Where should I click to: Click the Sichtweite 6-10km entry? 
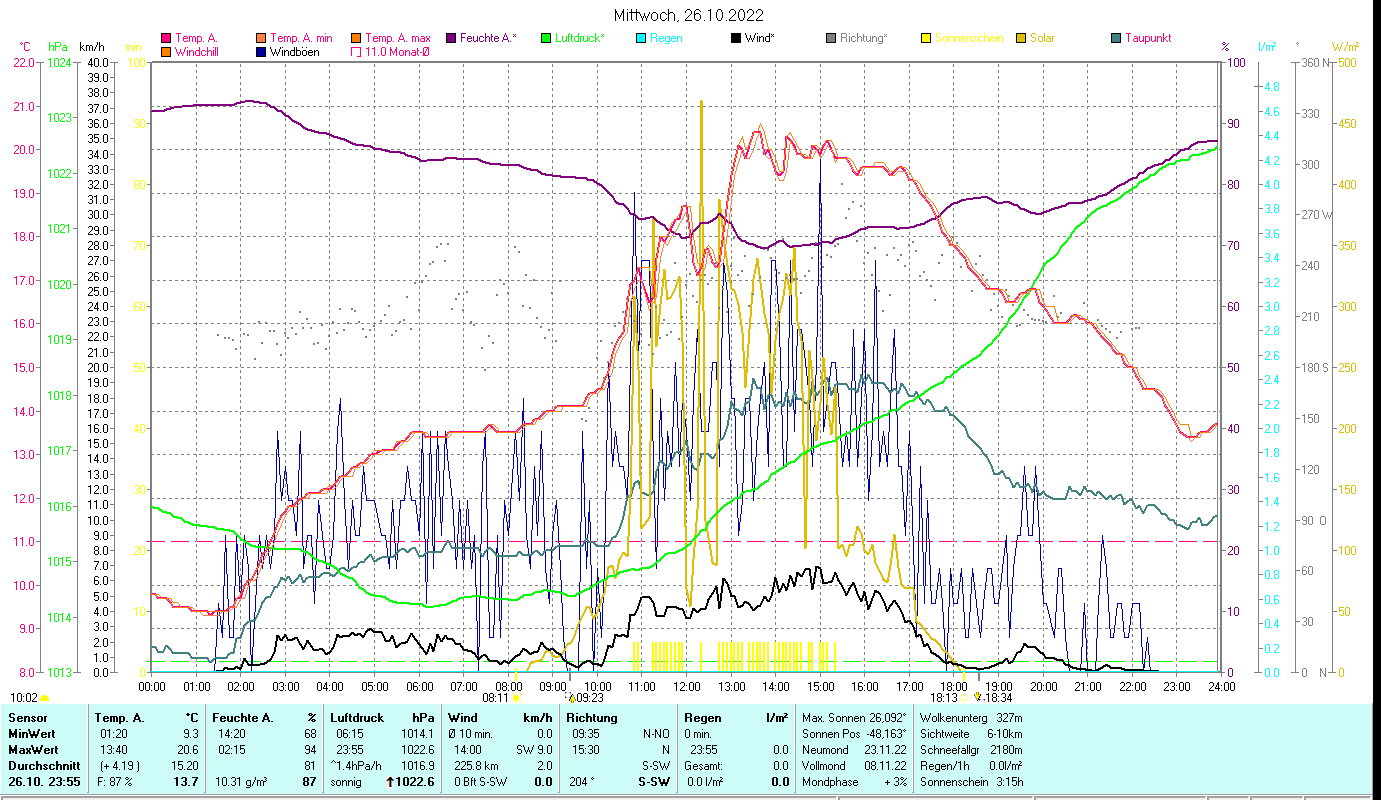tap(970, 734)
